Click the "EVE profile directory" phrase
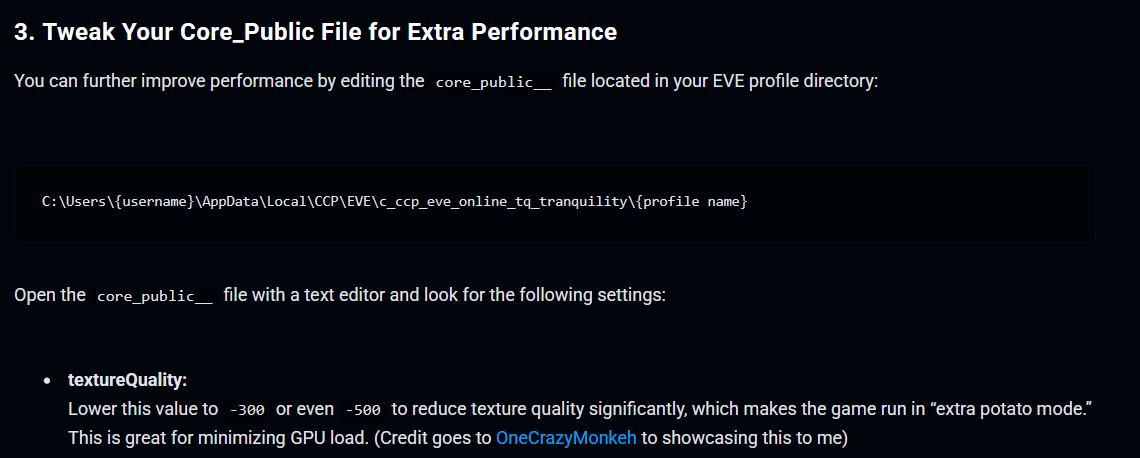The height and width of the screenshot is (458, 1140). pos(788,80)
